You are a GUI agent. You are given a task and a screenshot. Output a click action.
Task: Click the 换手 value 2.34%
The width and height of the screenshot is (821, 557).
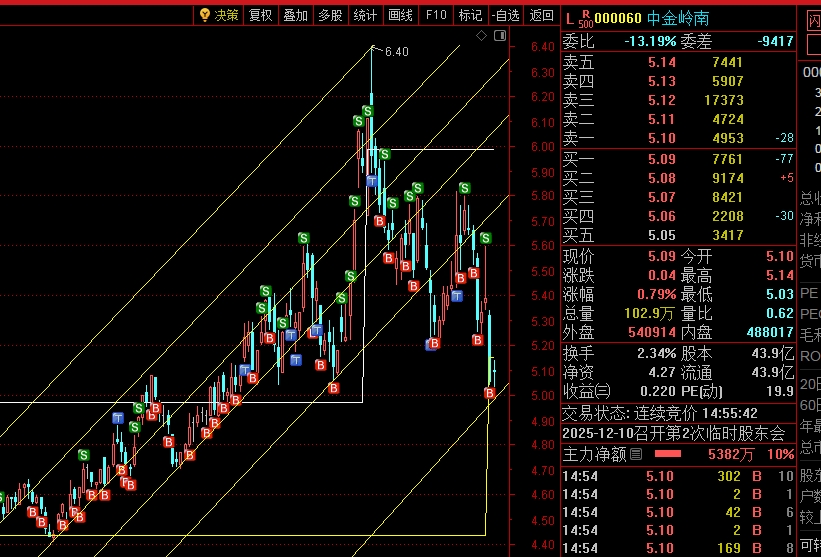pyautogui.click(x=657, y=353)
